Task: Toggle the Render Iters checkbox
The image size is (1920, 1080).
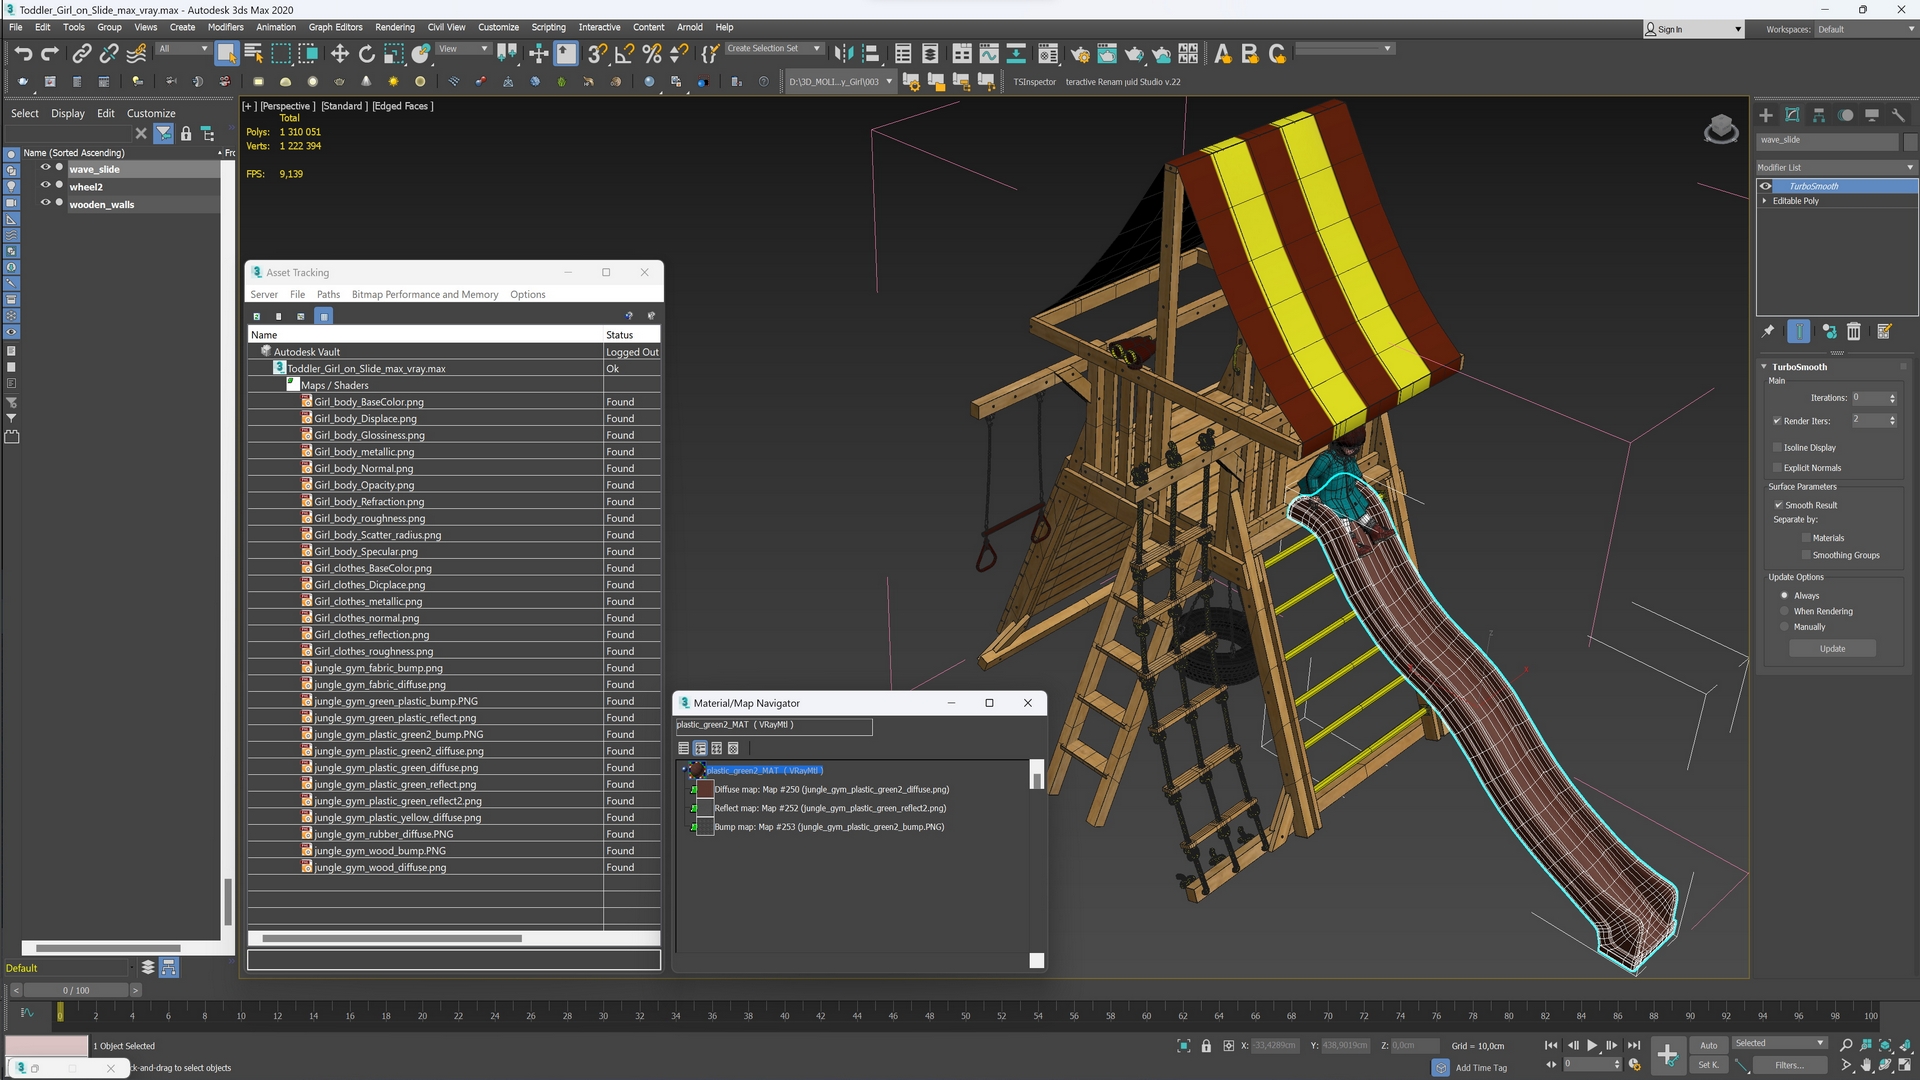Action: [1777, 421]
